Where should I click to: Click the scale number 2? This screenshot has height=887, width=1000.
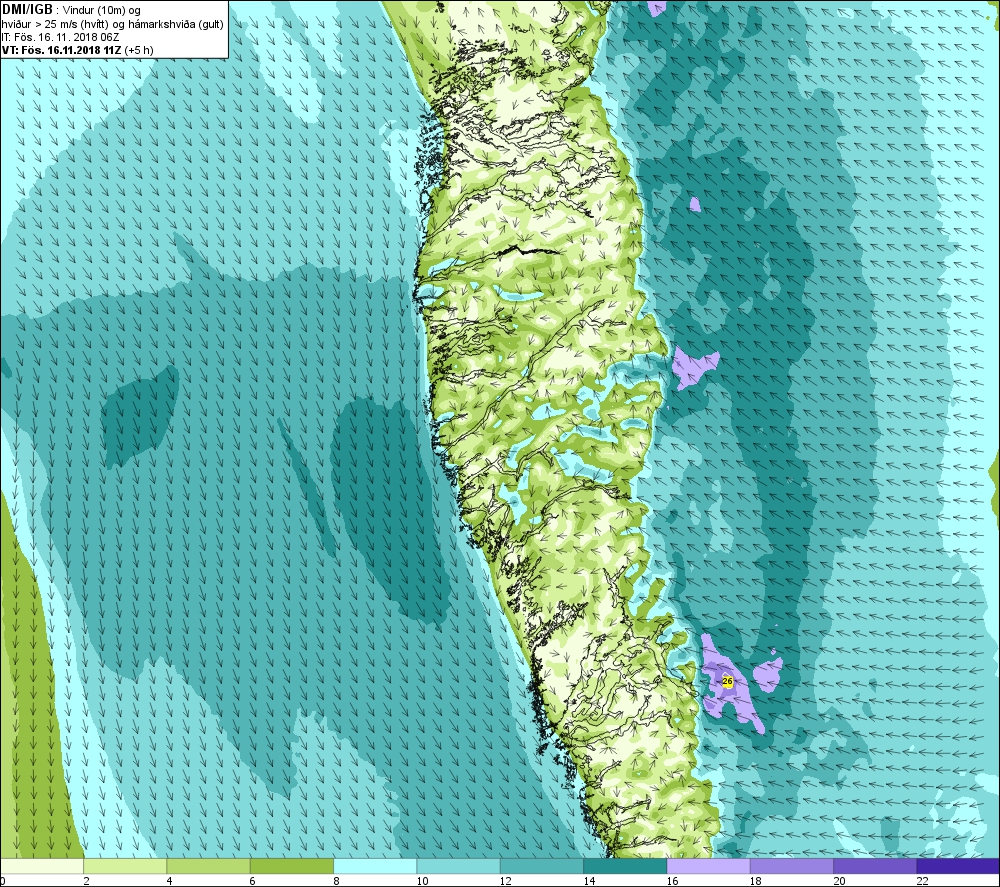click(x=87, y=881)
